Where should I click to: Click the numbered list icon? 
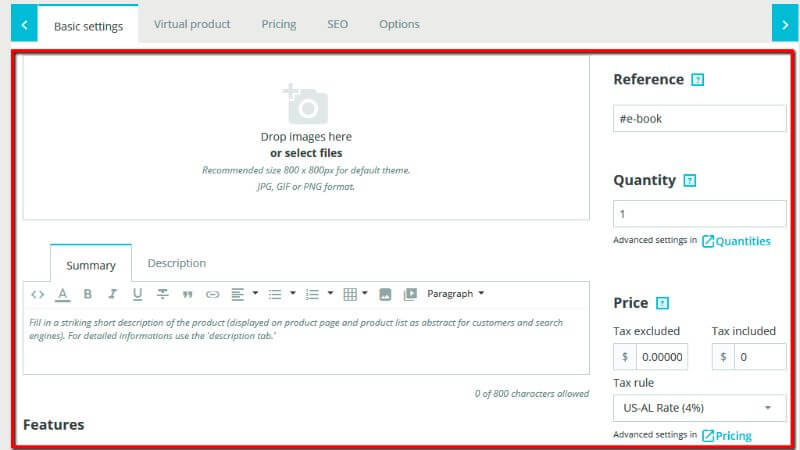point(312,294)
